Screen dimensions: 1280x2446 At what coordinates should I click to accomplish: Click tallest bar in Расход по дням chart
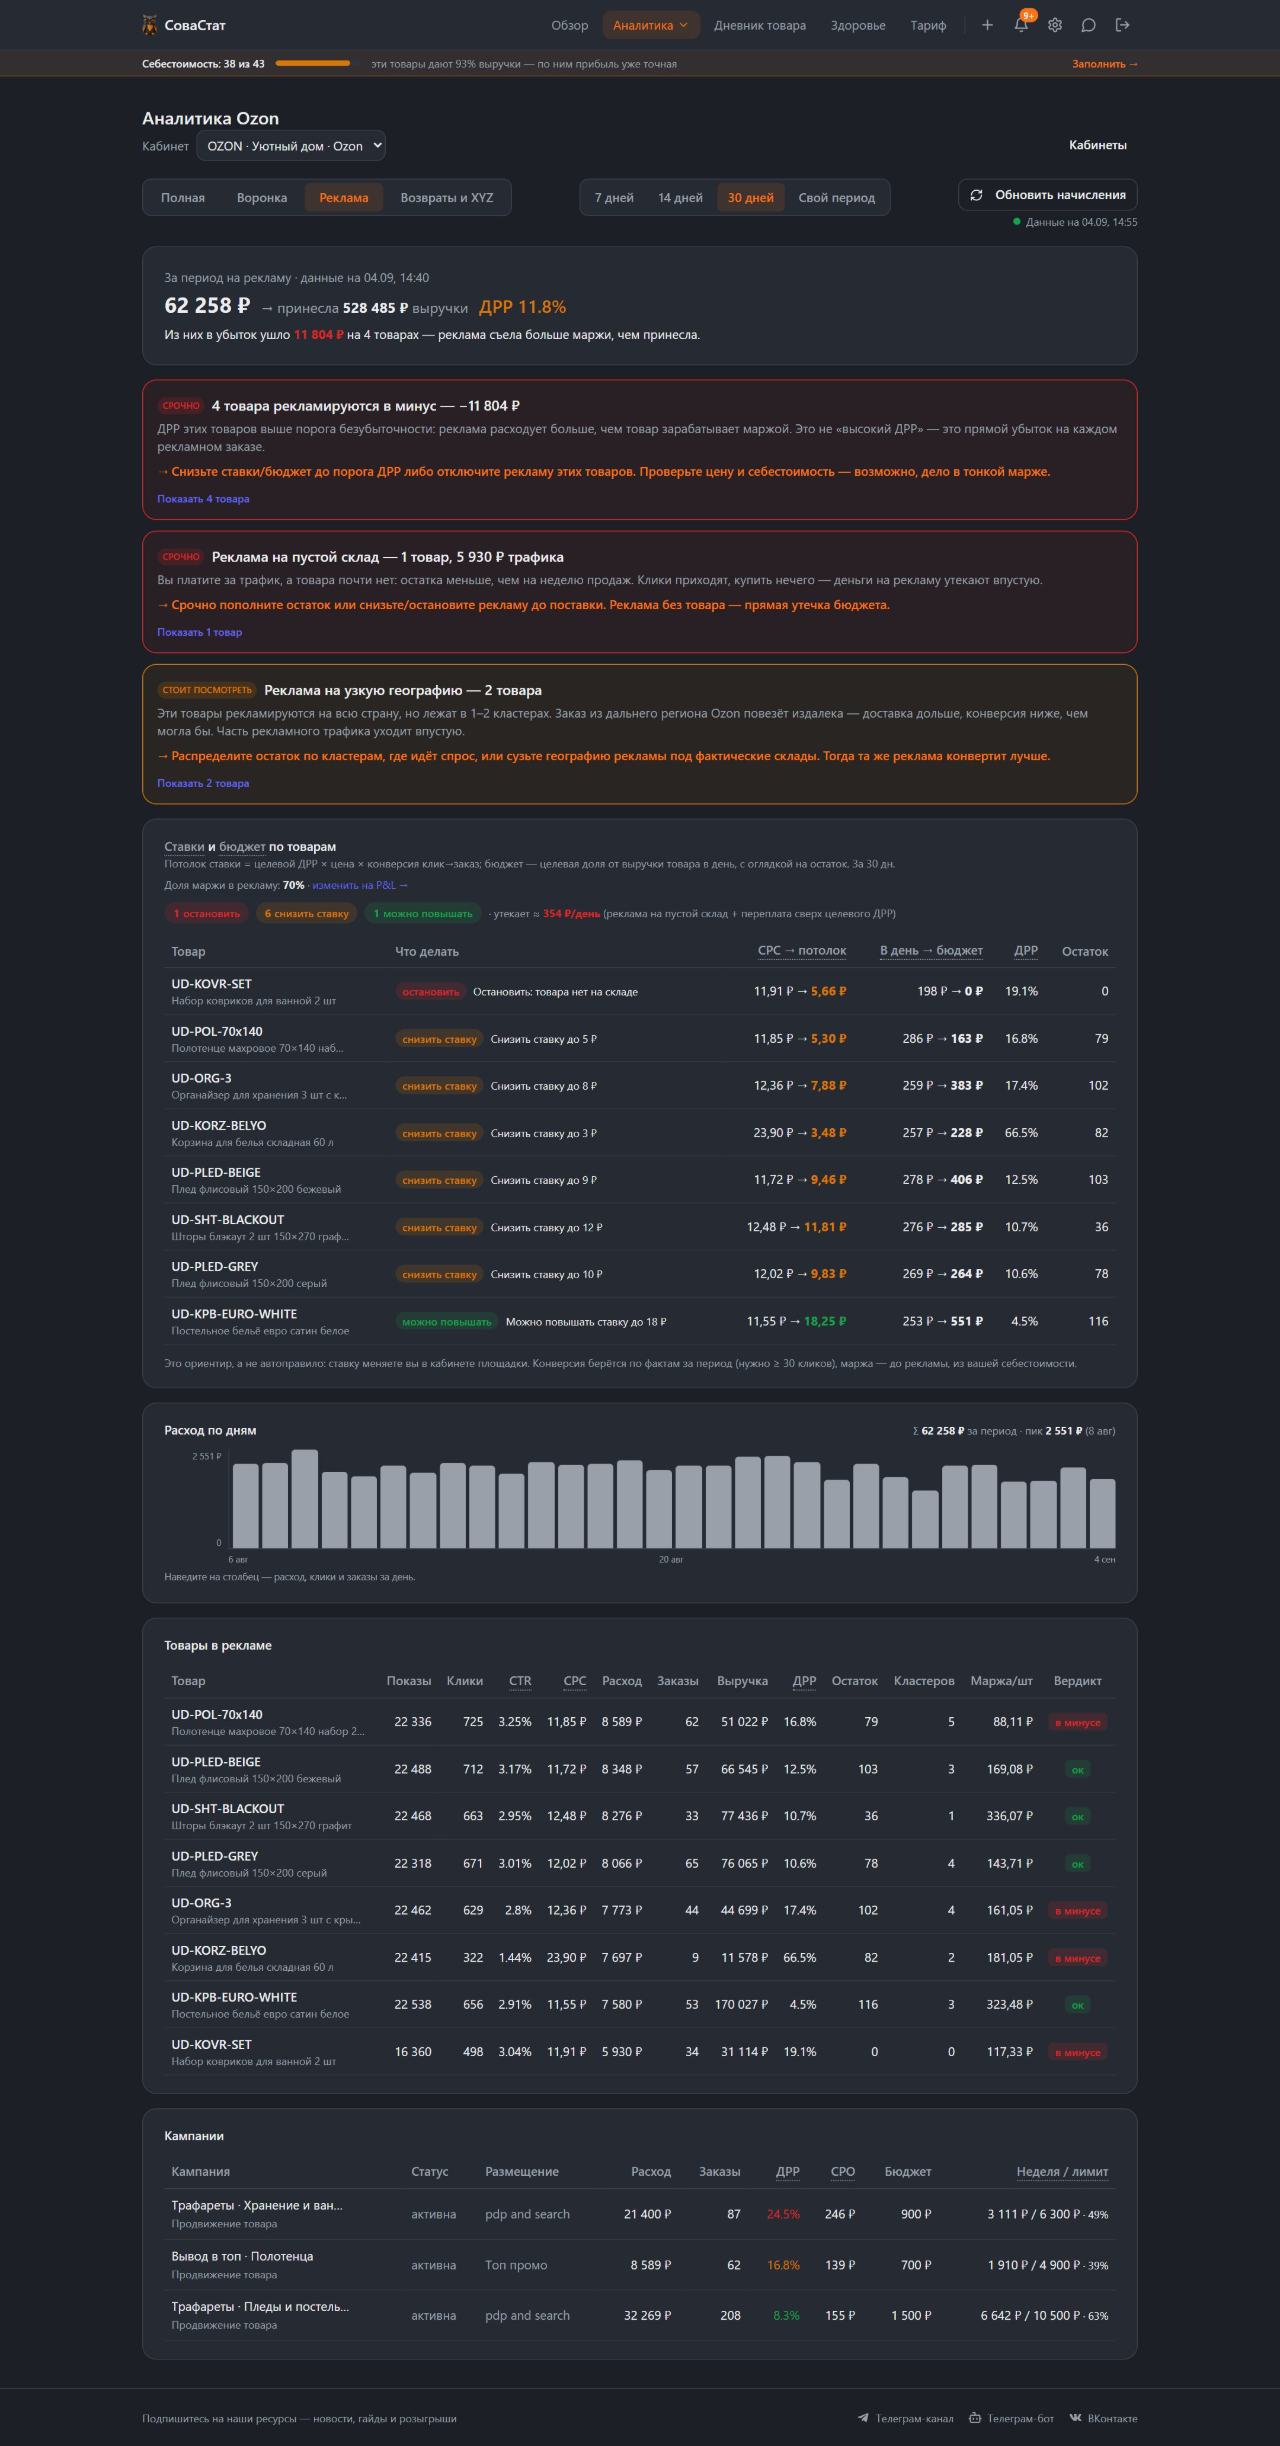tap(305, 1498)
